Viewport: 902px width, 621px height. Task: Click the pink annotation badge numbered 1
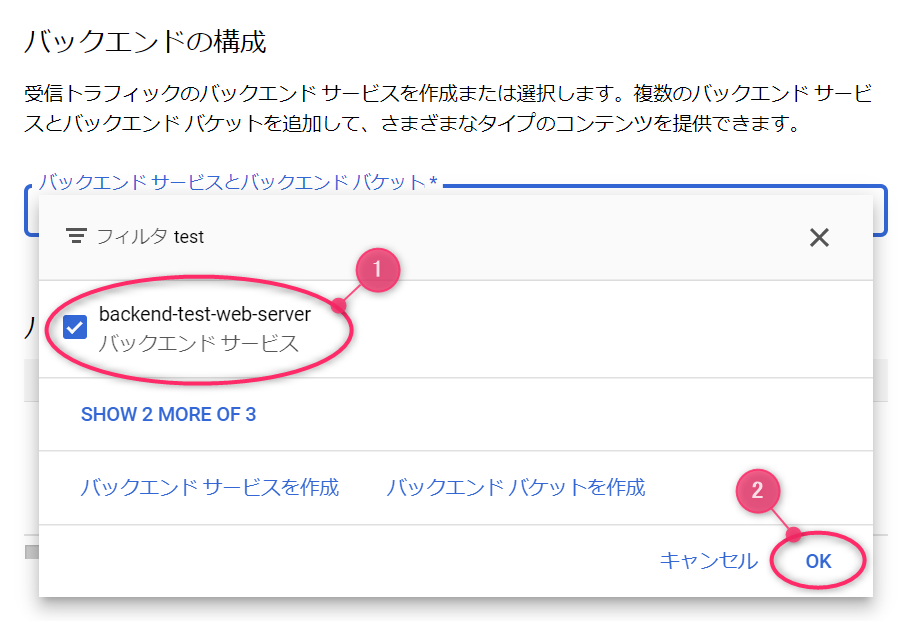377,270
